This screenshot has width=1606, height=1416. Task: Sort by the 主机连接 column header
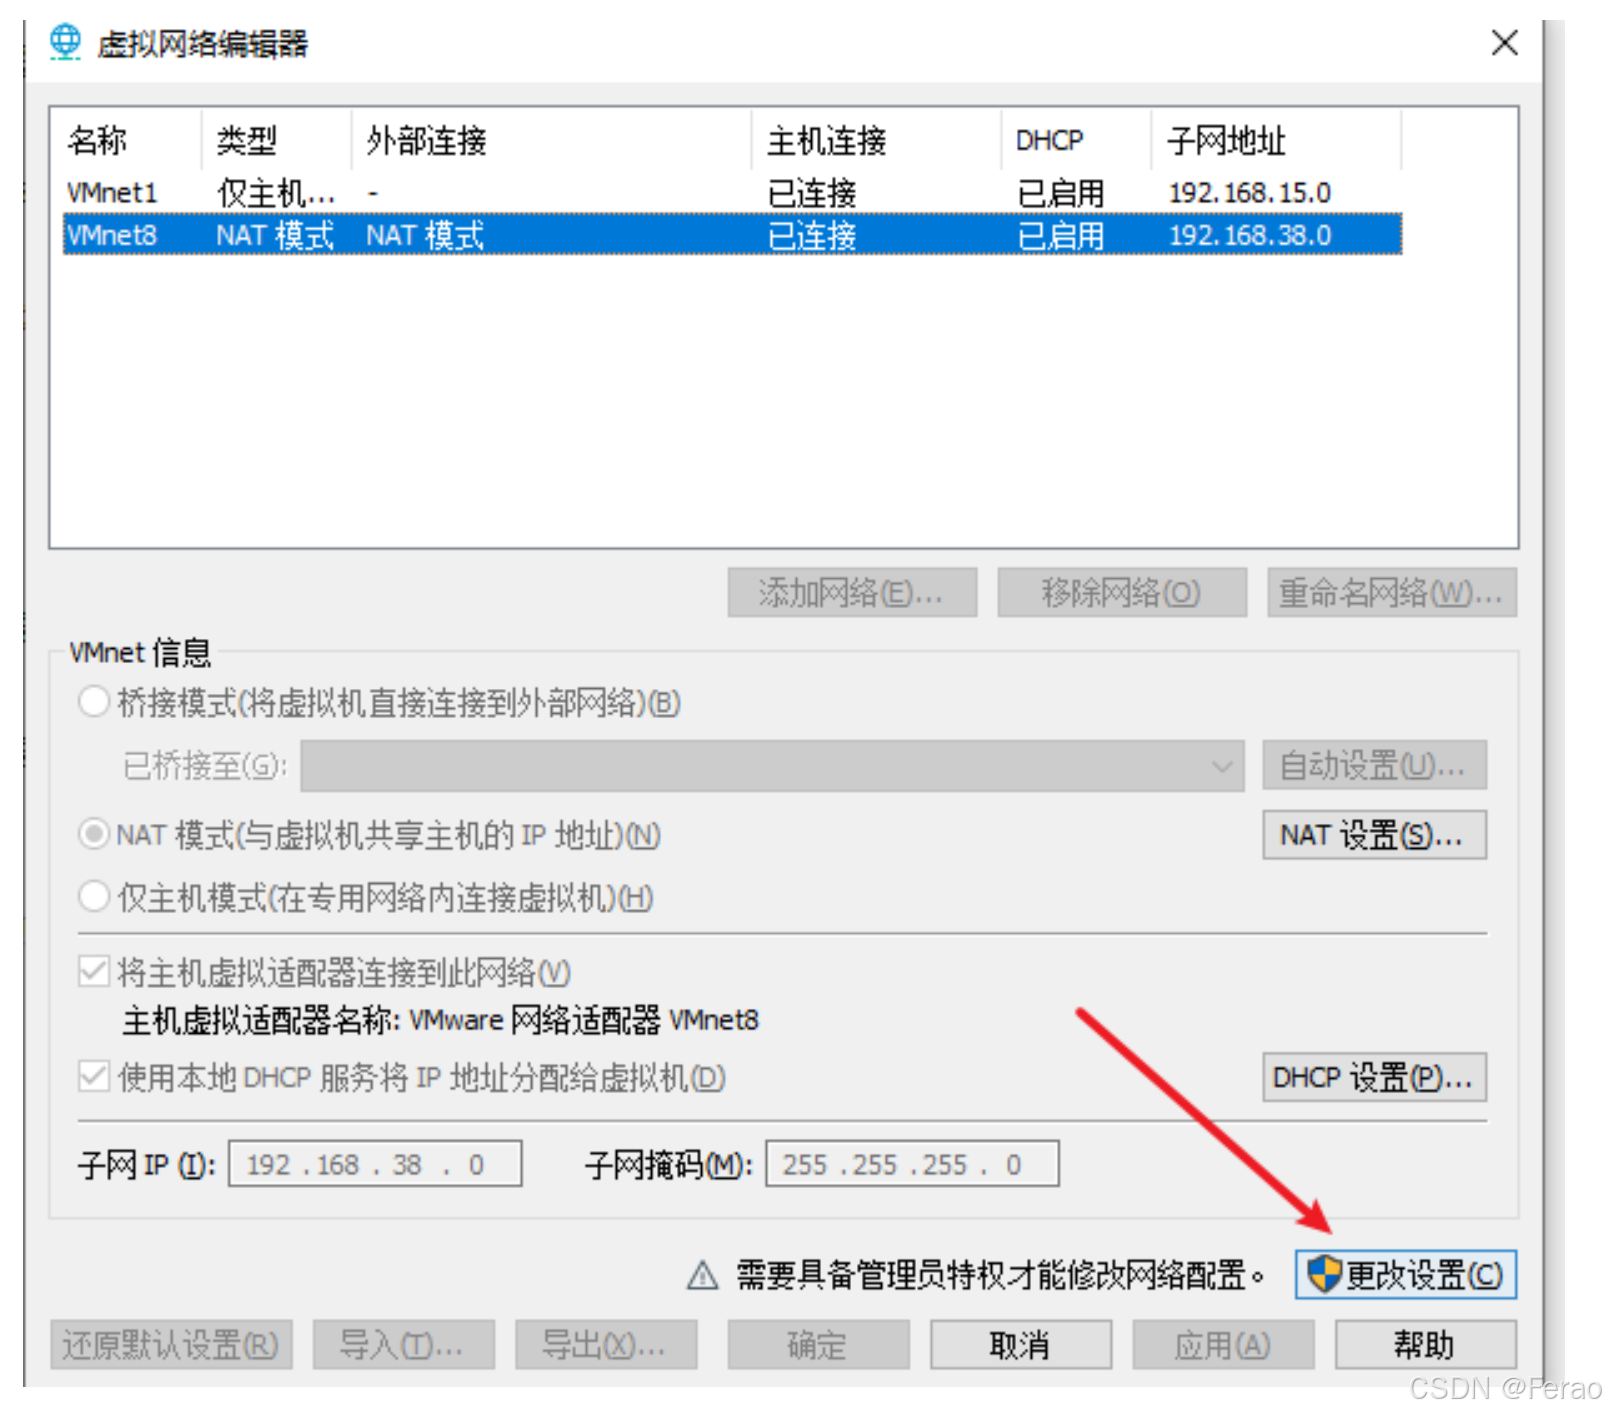[876, 140]
